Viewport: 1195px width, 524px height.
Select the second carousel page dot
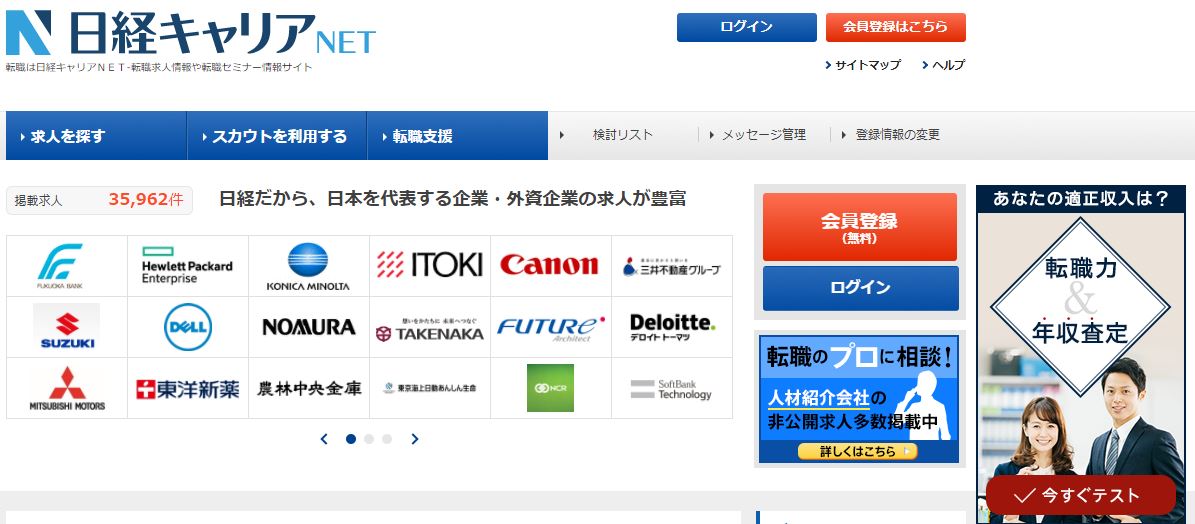[x=369, y=439]
